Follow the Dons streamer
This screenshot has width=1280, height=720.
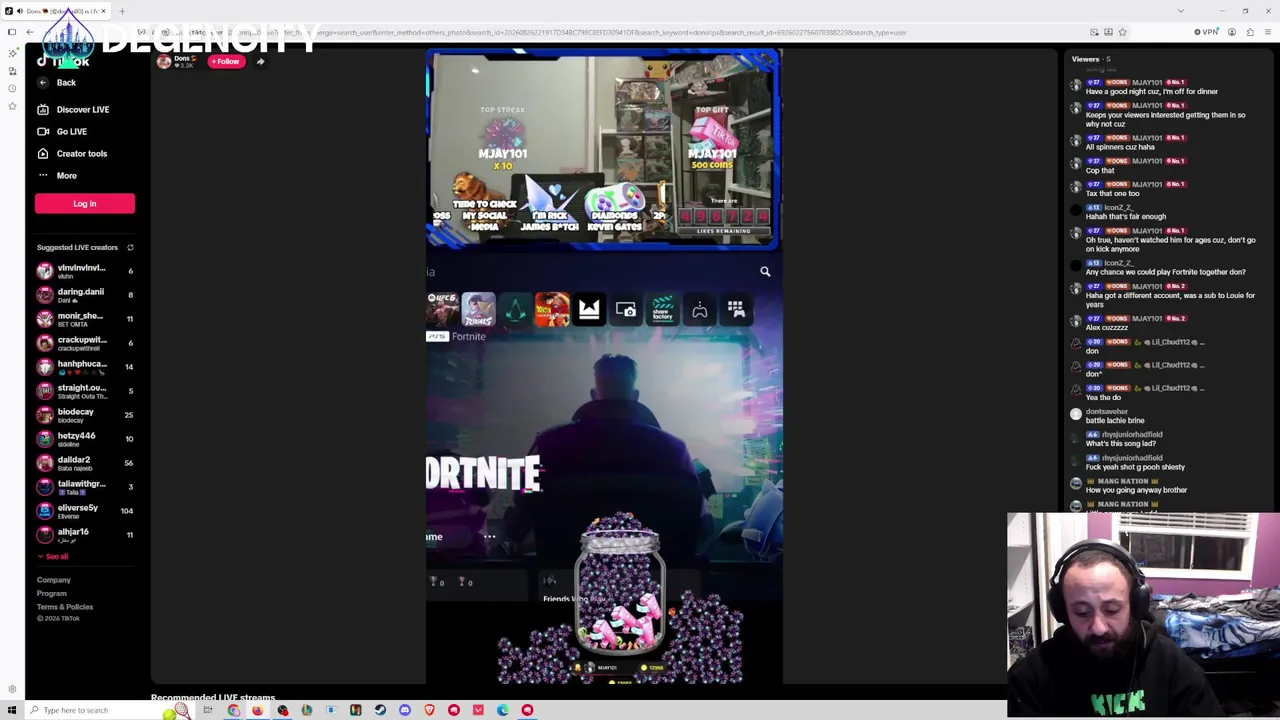[x=226, y=62]
